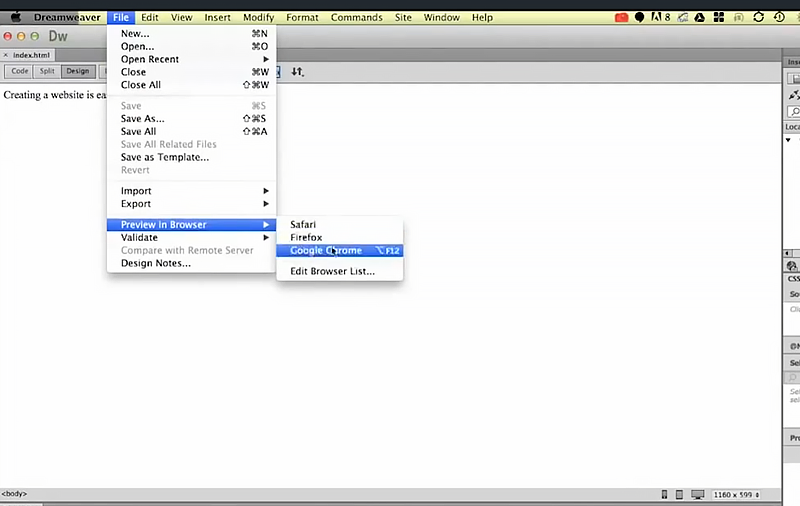Click the 'Creating a website is ea' text
The width and height of the screenshot is (800, 506).
click(55, 95)
